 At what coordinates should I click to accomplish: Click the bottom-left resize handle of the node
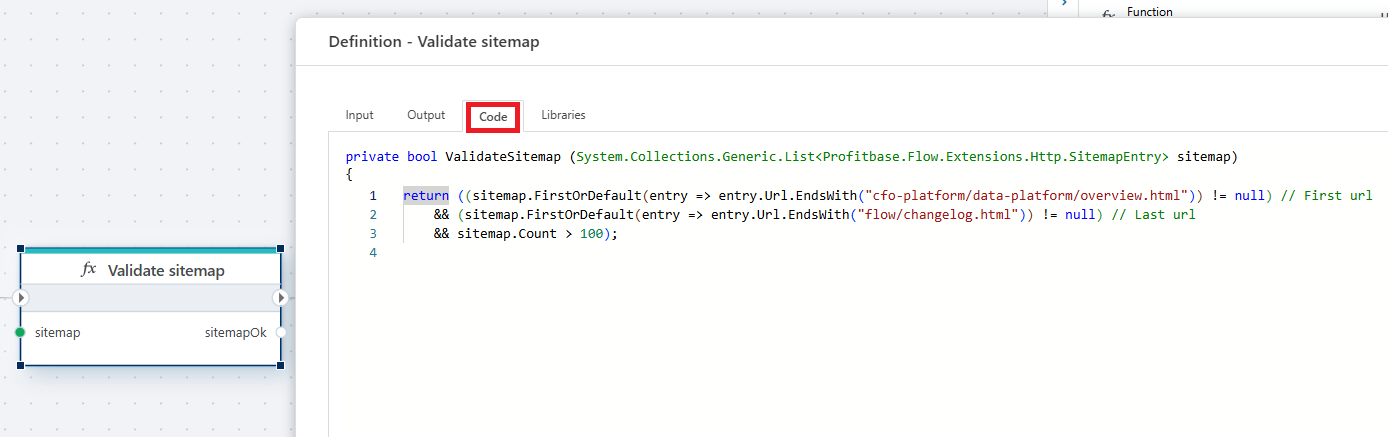21,365
